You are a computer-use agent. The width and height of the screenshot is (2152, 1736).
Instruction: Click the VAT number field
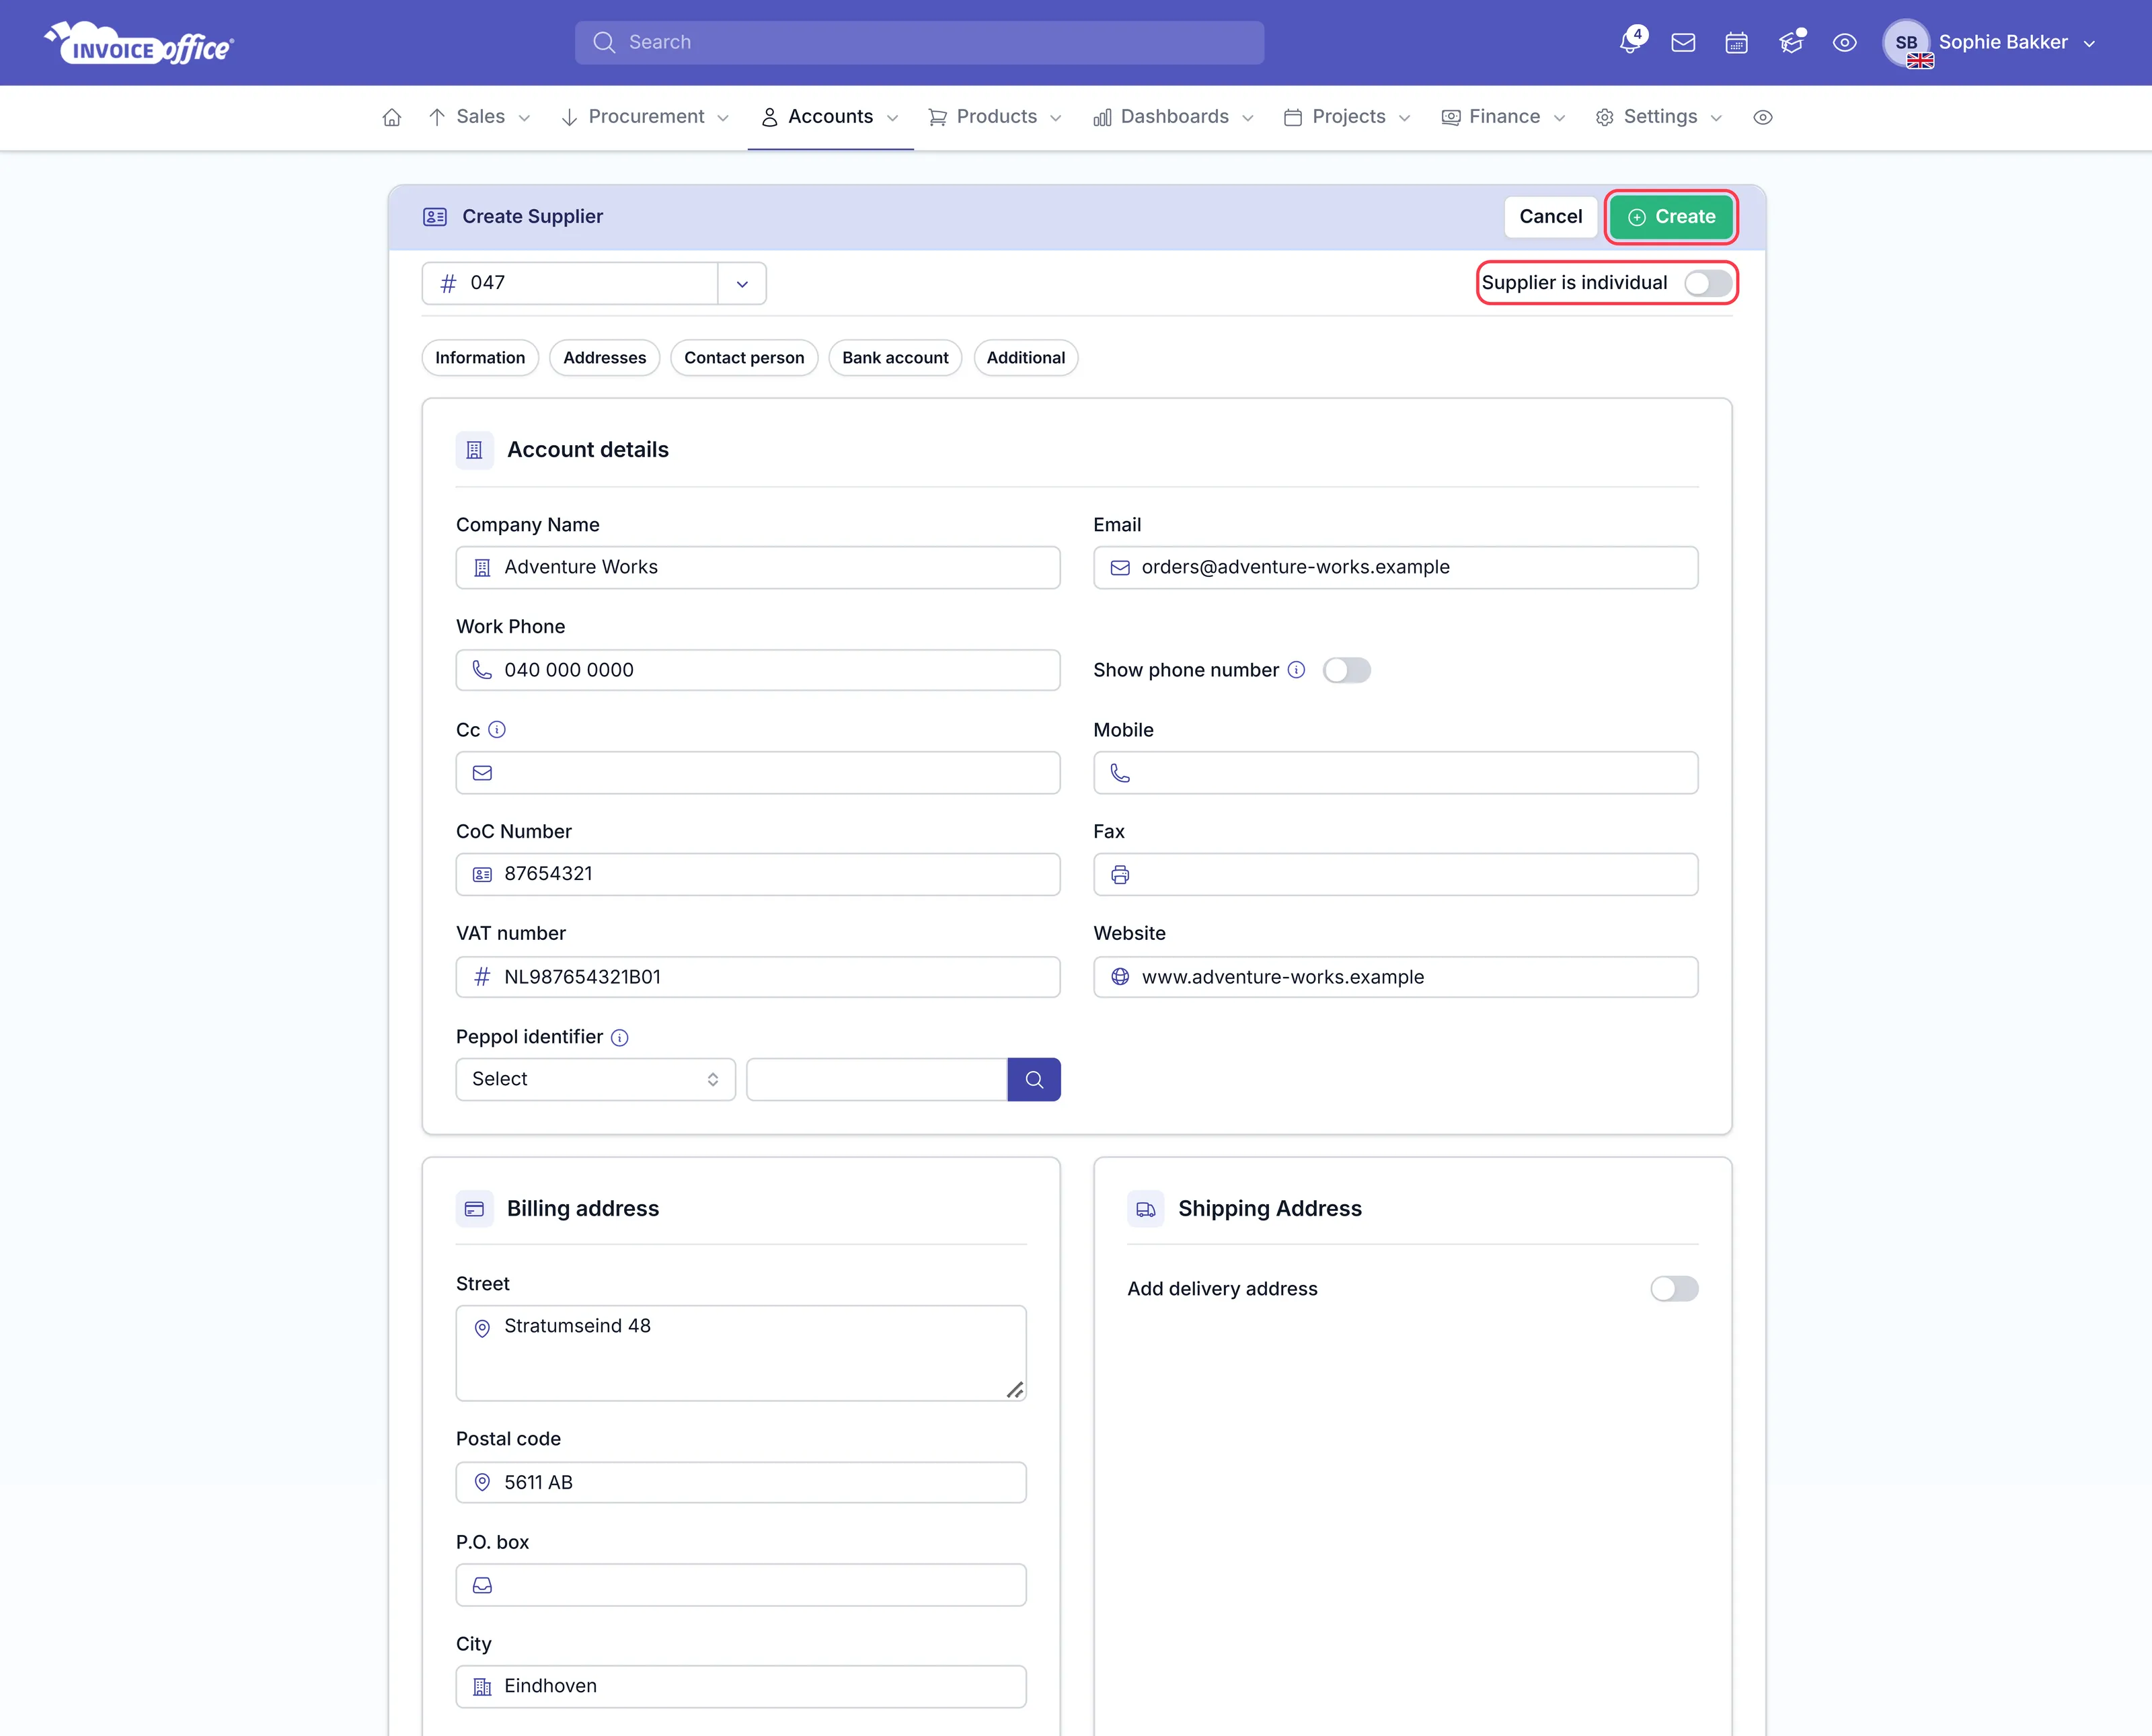coord(758,977)
